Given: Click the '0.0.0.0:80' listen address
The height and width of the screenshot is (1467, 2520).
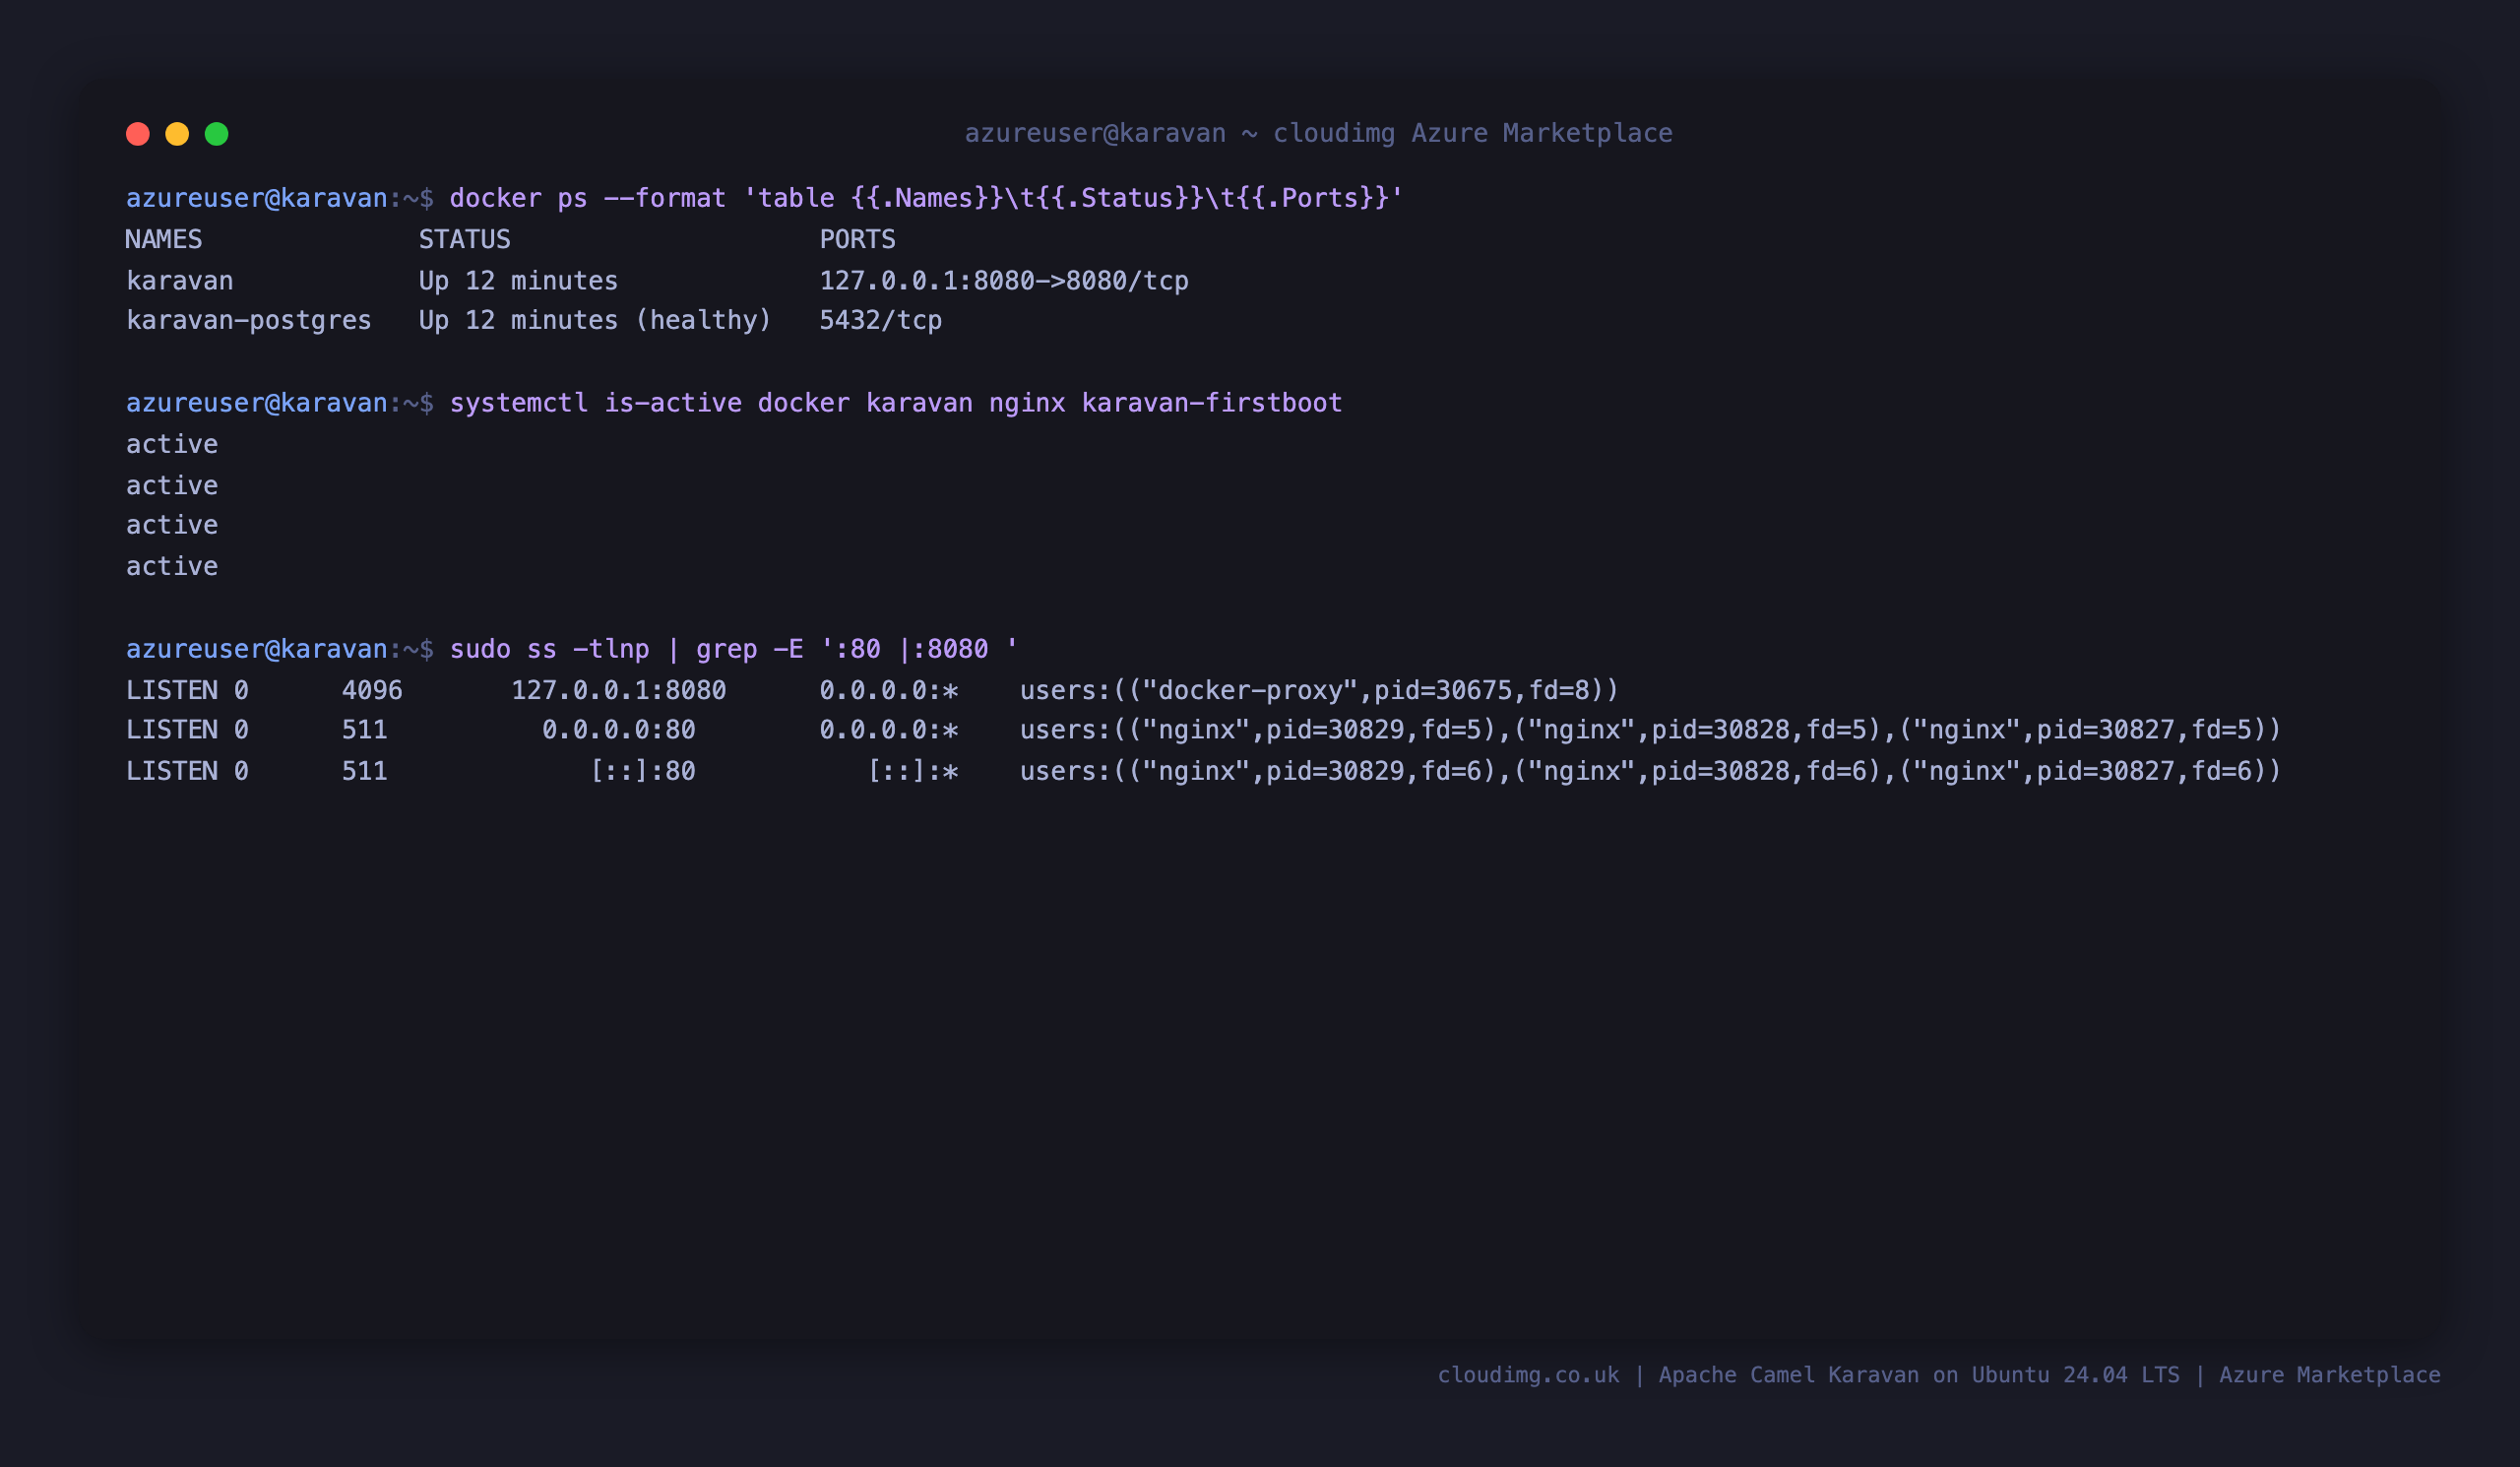Looking at the screenshot, I should [619, 730].
